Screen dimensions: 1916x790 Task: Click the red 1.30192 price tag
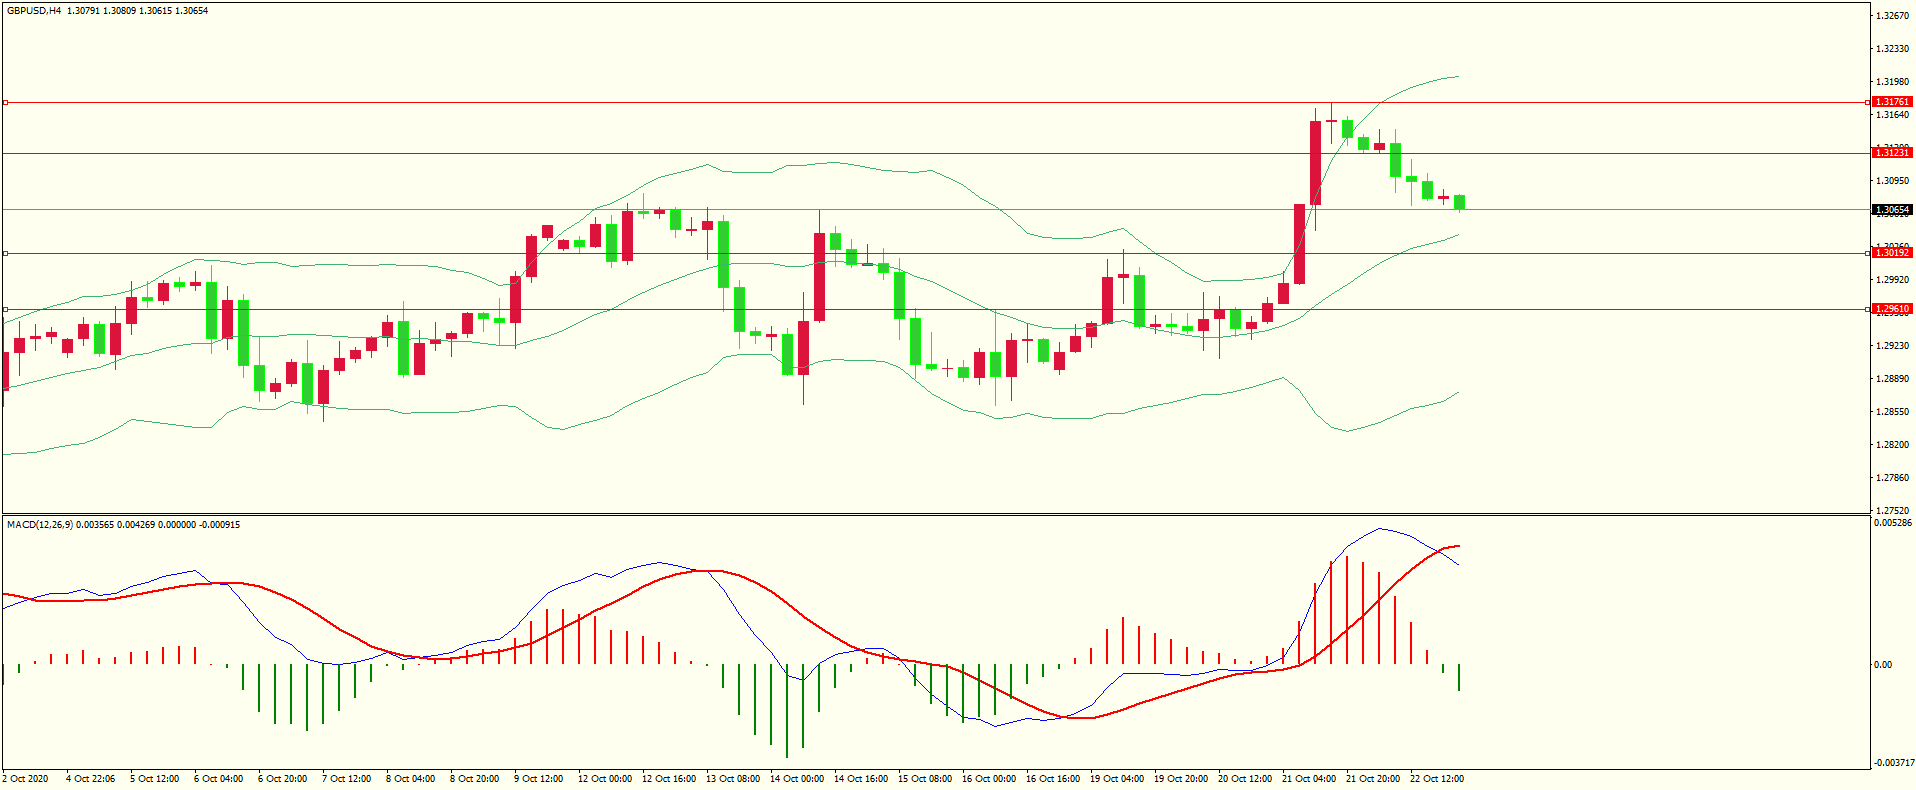point(1892,253)
